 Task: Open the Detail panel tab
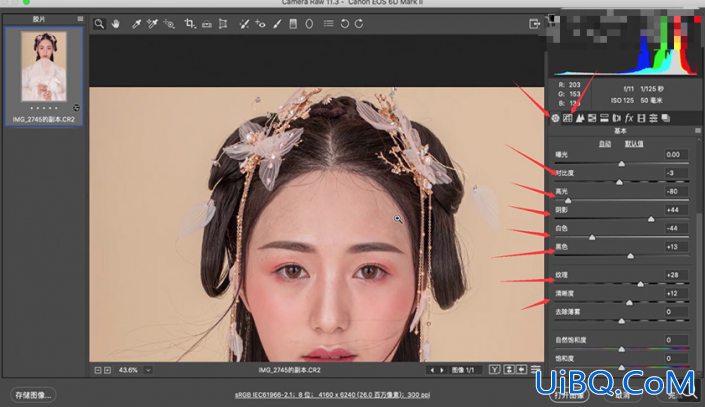coord(580,118)
